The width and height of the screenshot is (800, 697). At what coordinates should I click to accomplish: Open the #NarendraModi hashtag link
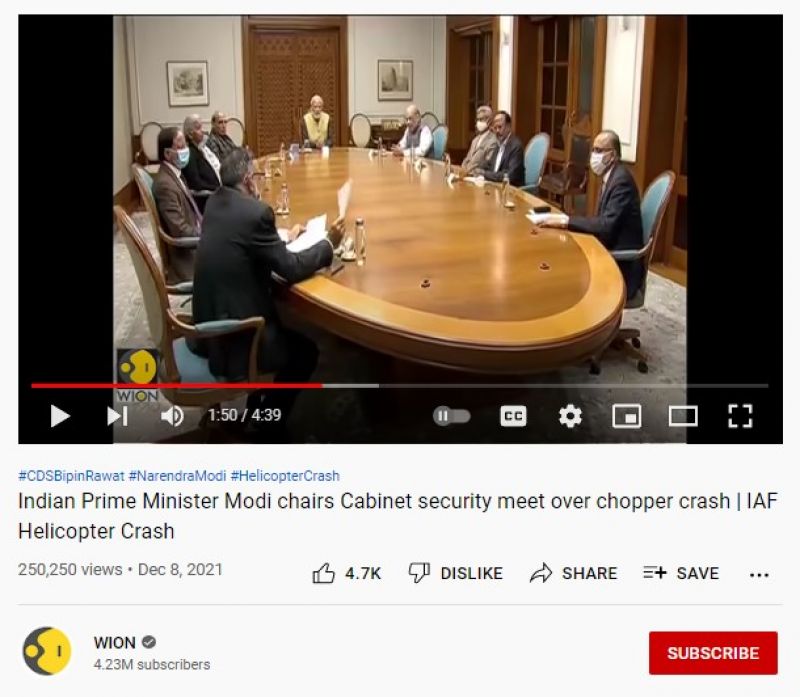(177, 476)
